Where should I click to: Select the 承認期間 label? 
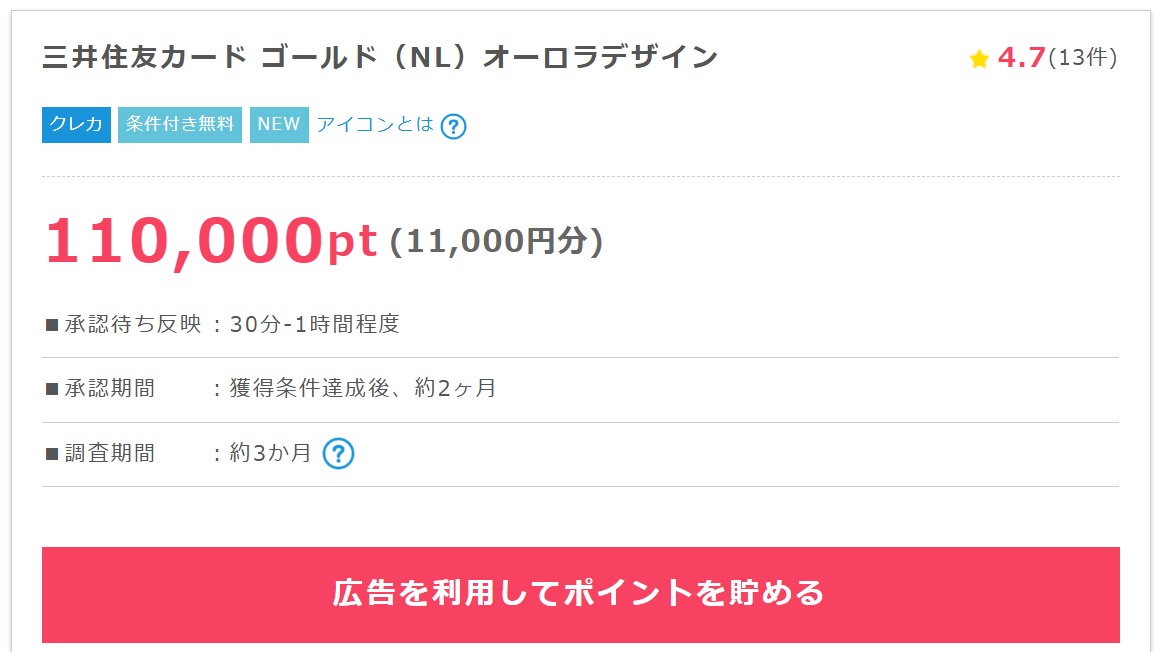tap(110, 388)
